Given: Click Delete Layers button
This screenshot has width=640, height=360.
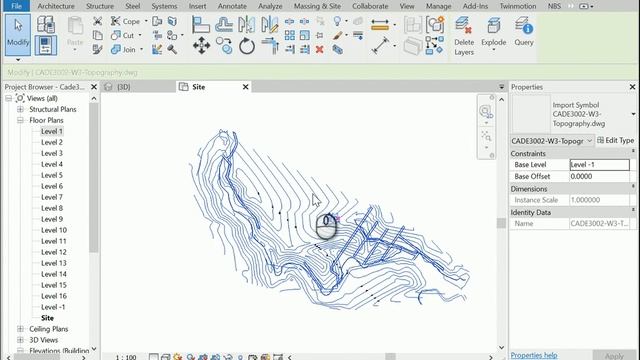Looking at the screenshot, I should tap(464, 36).
